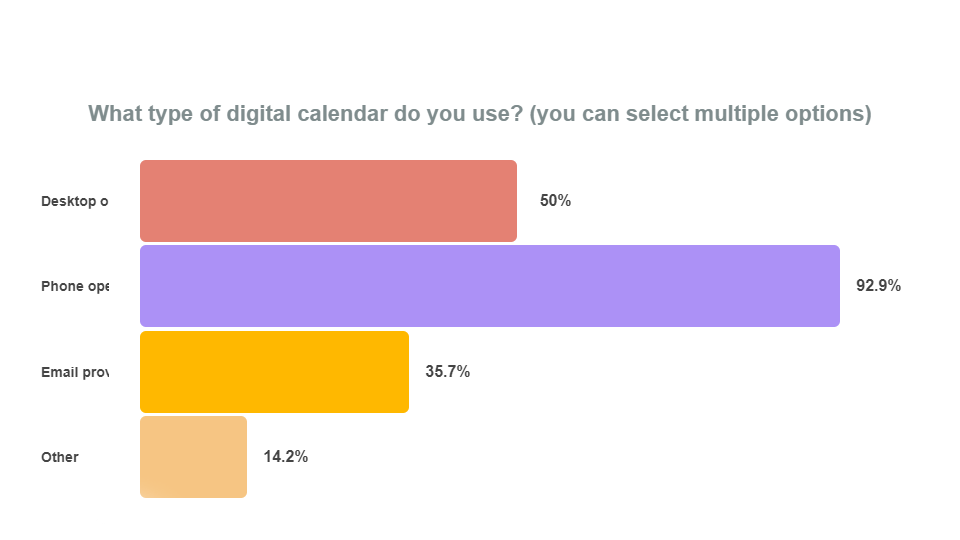
Task: Click the right end of red bar
Action: 513,201
